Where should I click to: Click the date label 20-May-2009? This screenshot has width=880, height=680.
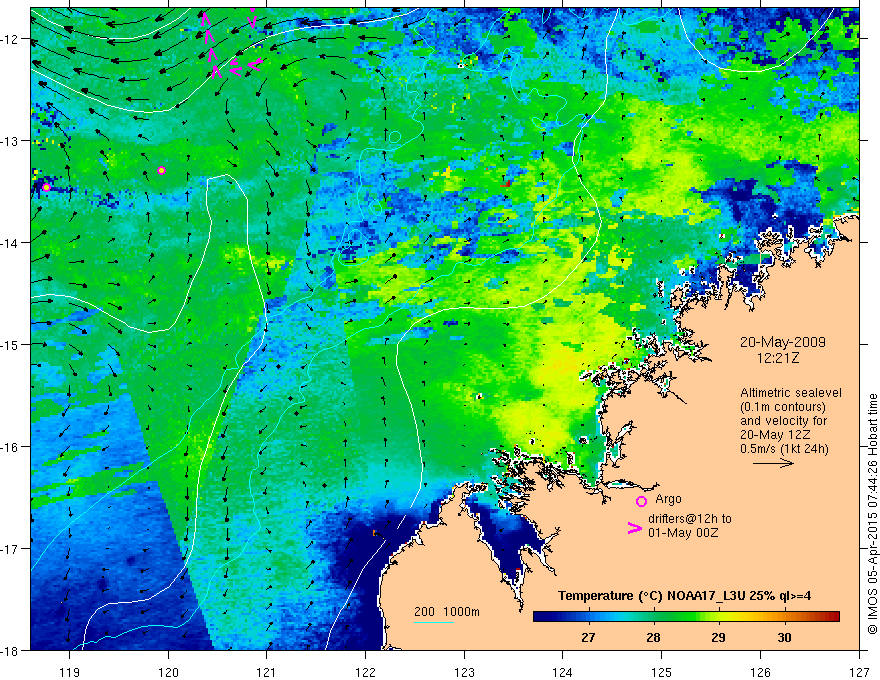click(782, 342)
